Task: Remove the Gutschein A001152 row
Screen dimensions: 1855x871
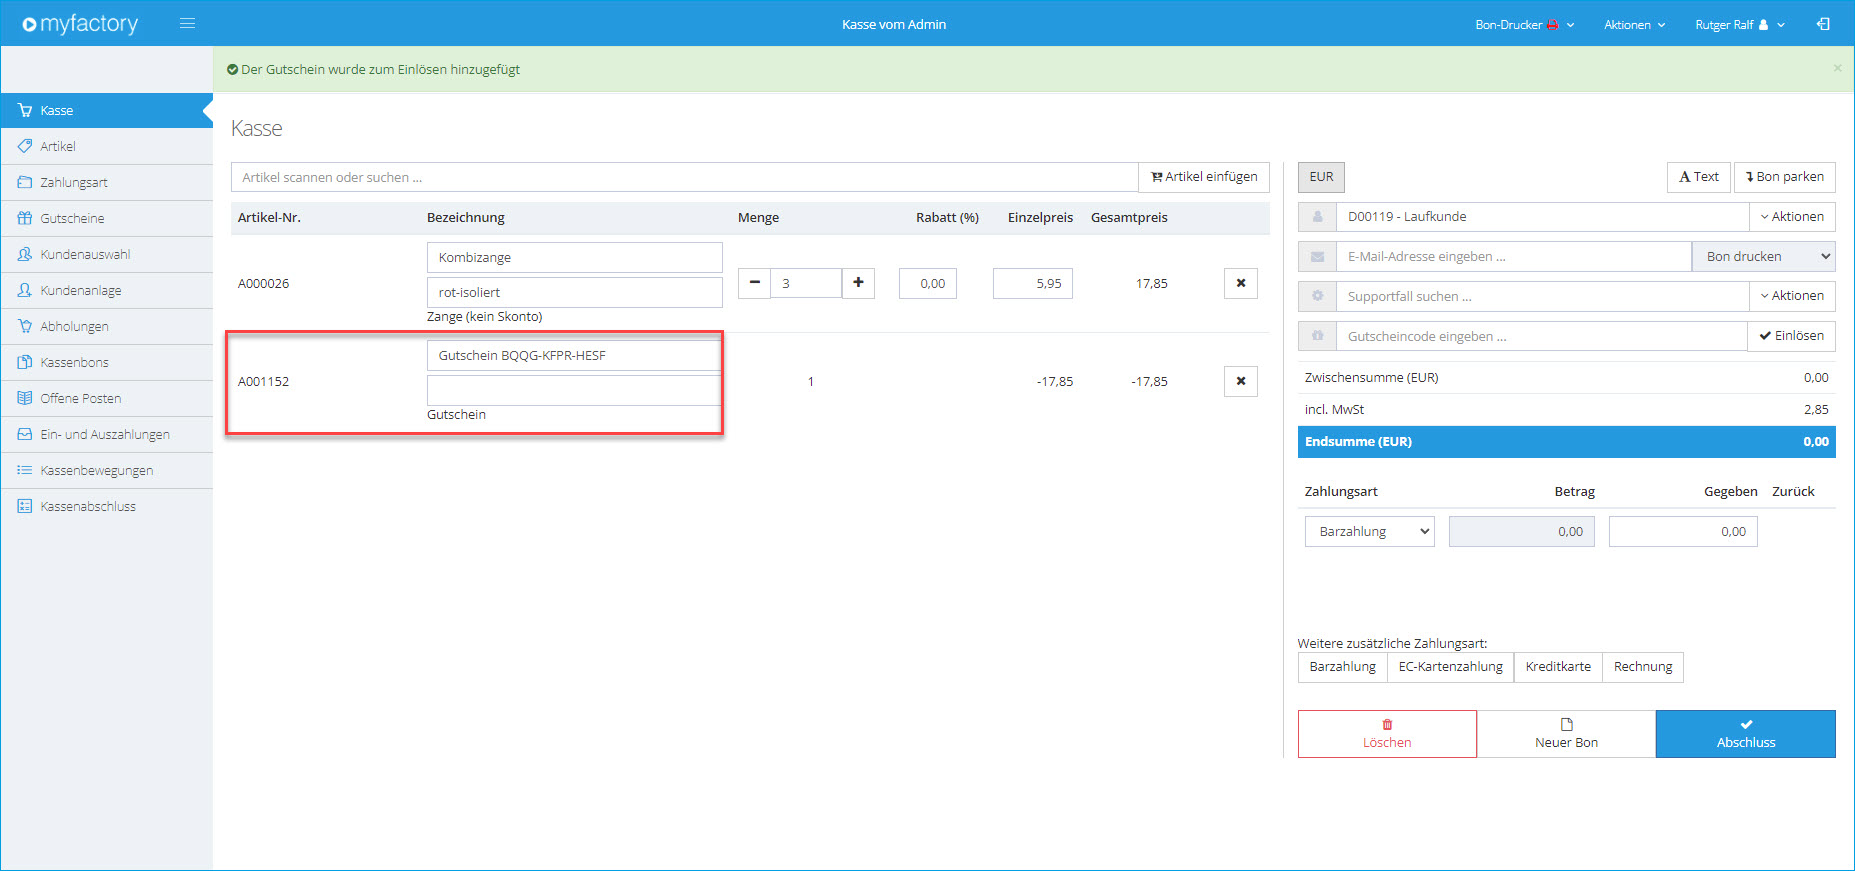Action: [x=1241, y=381]
